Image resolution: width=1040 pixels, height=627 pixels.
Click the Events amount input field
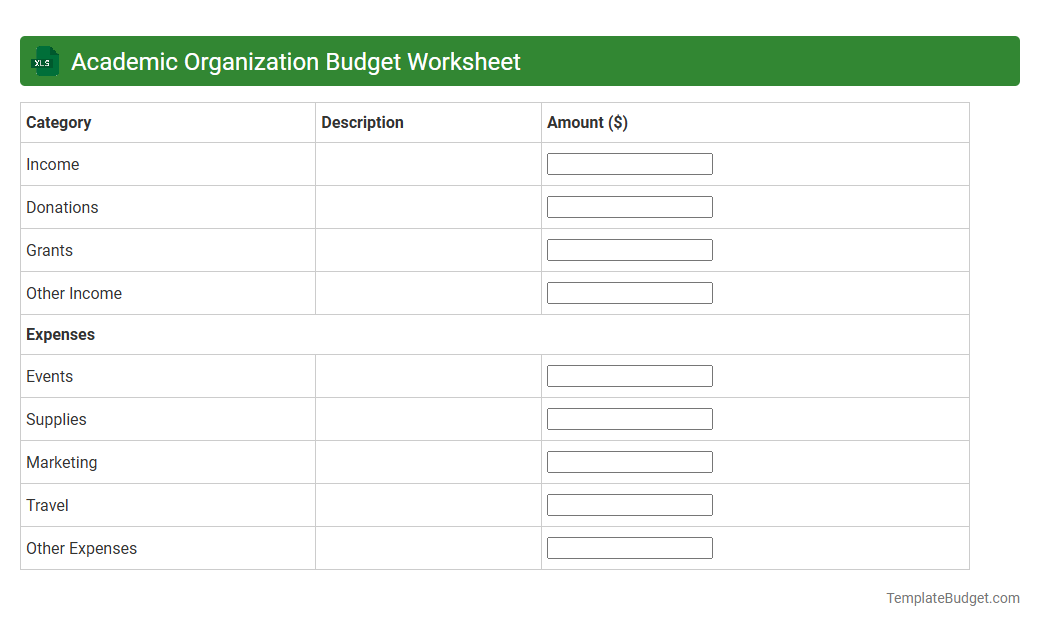click(629, 375)
